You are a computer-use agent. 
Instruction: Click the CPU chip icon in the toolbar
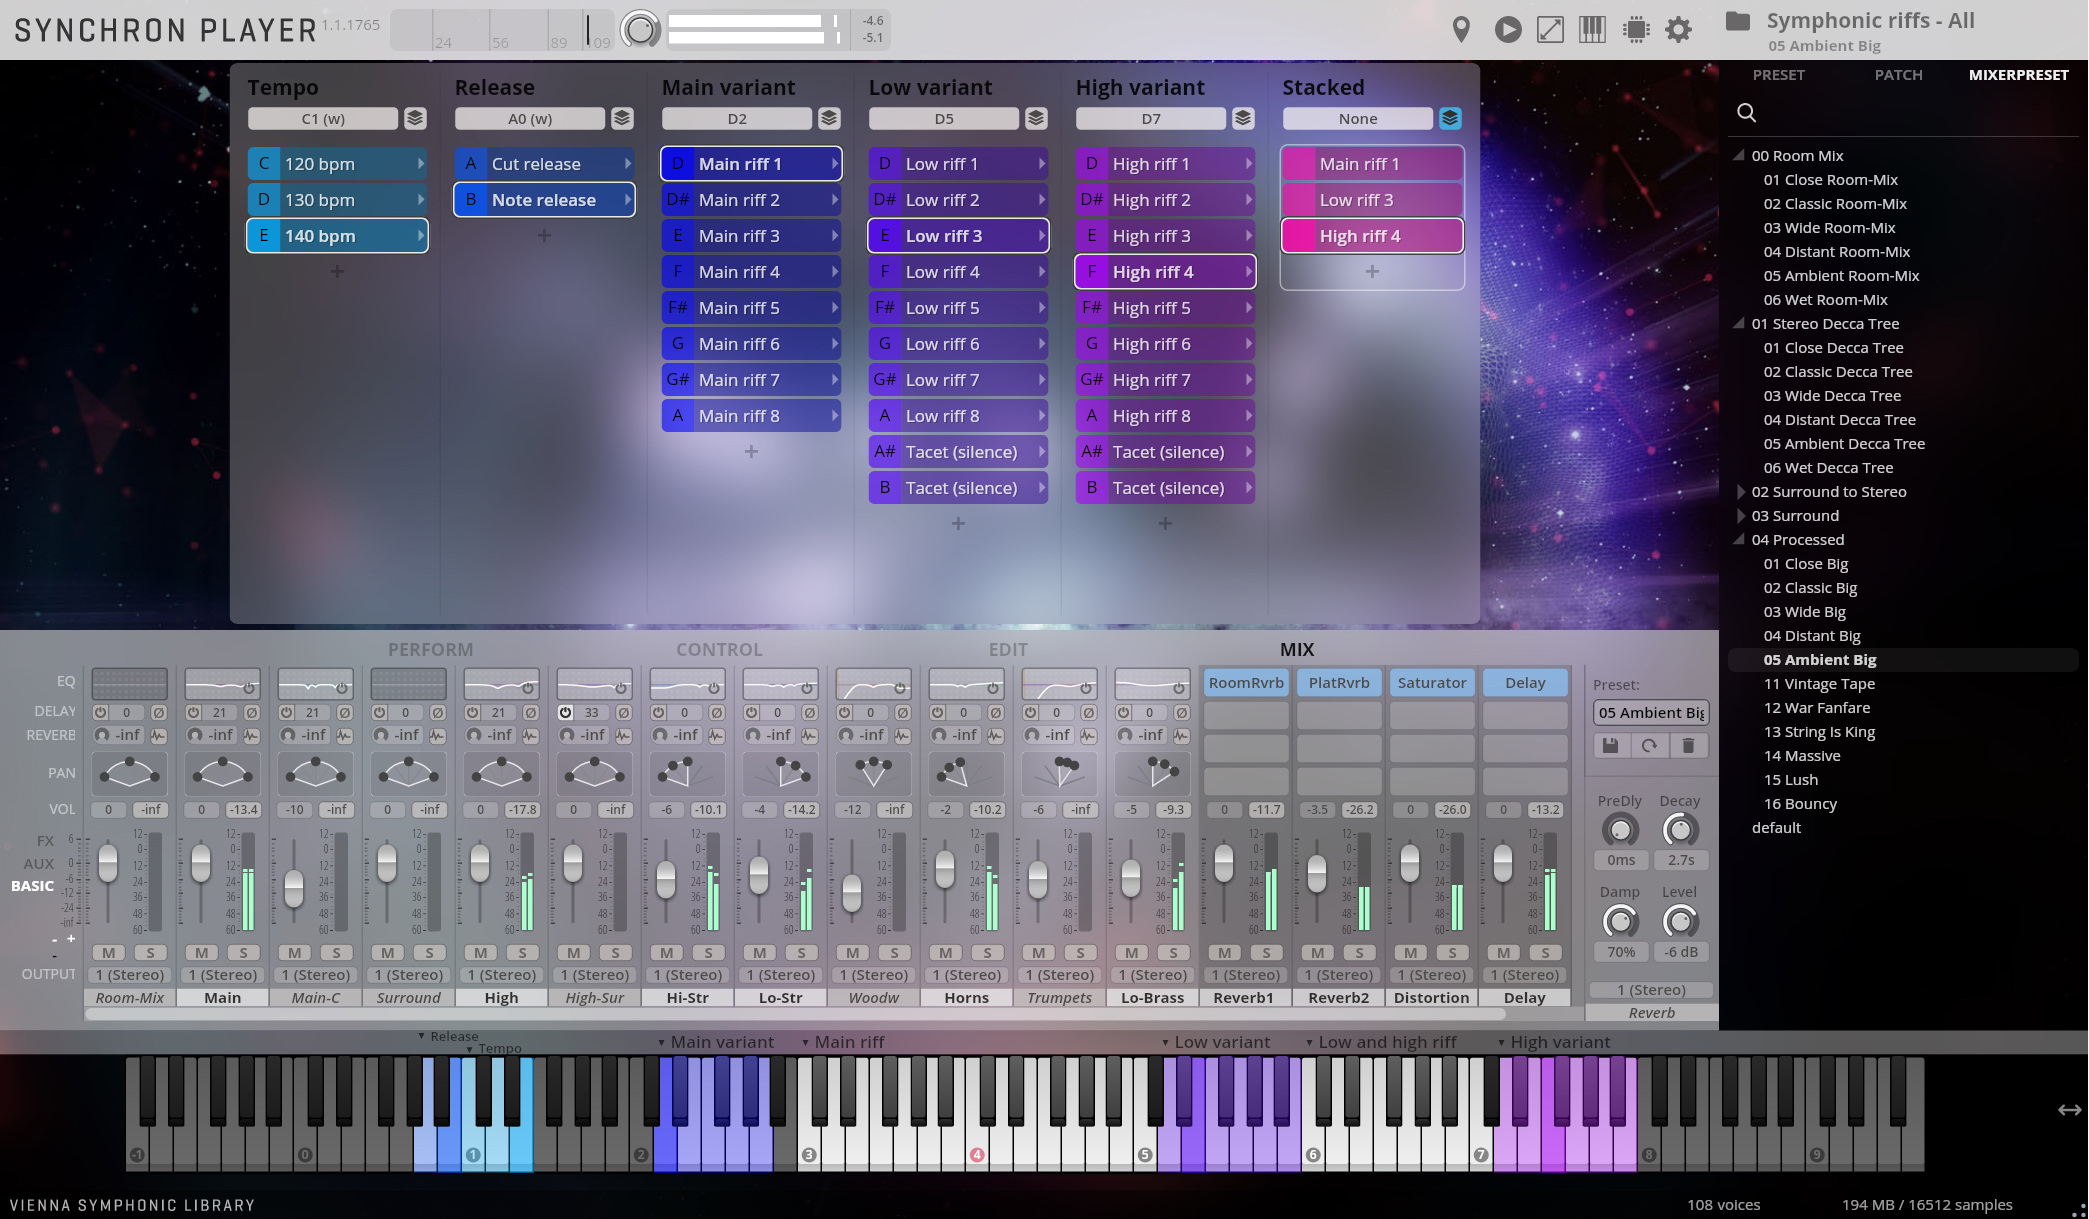pos(1636,29)
